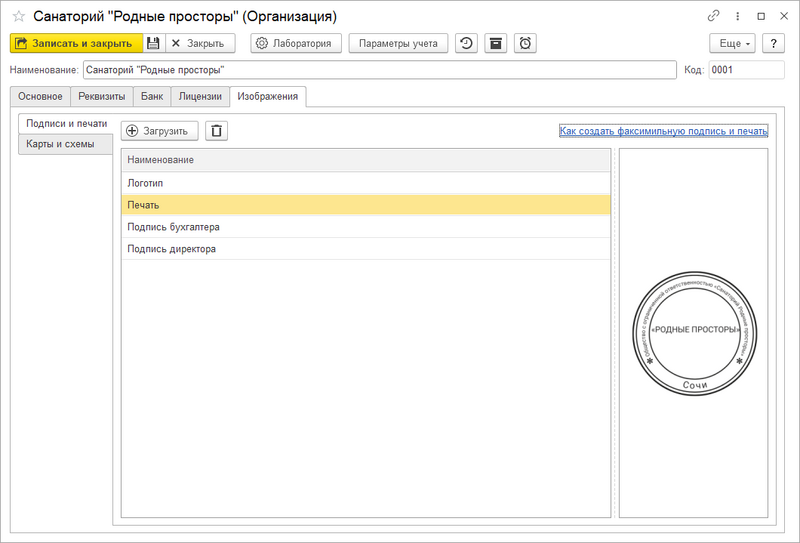
Task: Open help with question mark button
Action: point(773,43)
